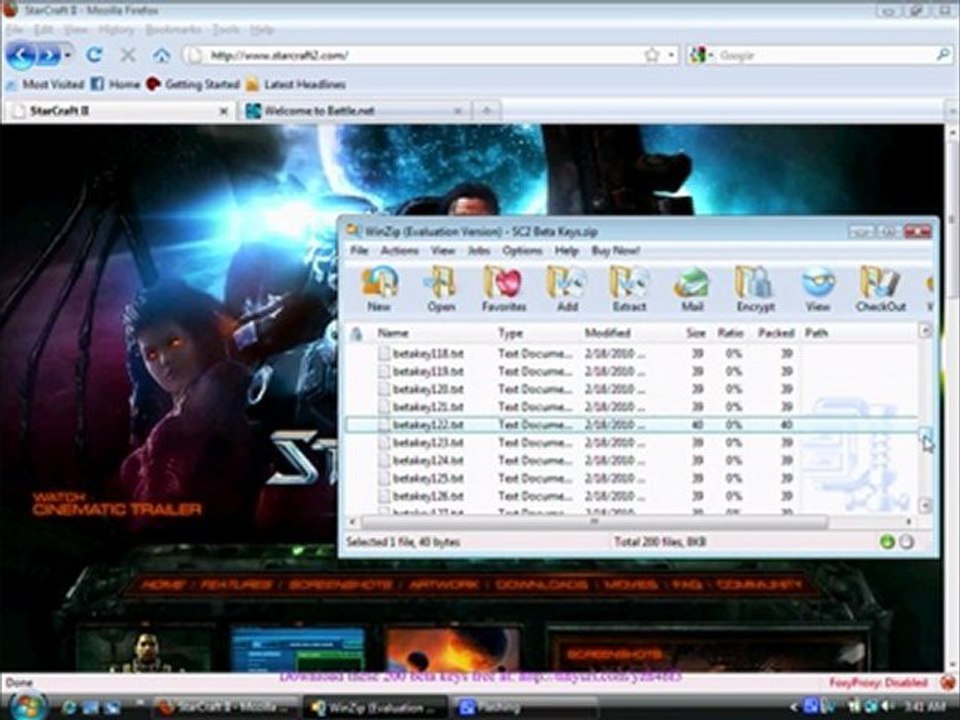The image size is (960, 720).
Task: Click the WinZip Add files icon
Action: [567, 289]
